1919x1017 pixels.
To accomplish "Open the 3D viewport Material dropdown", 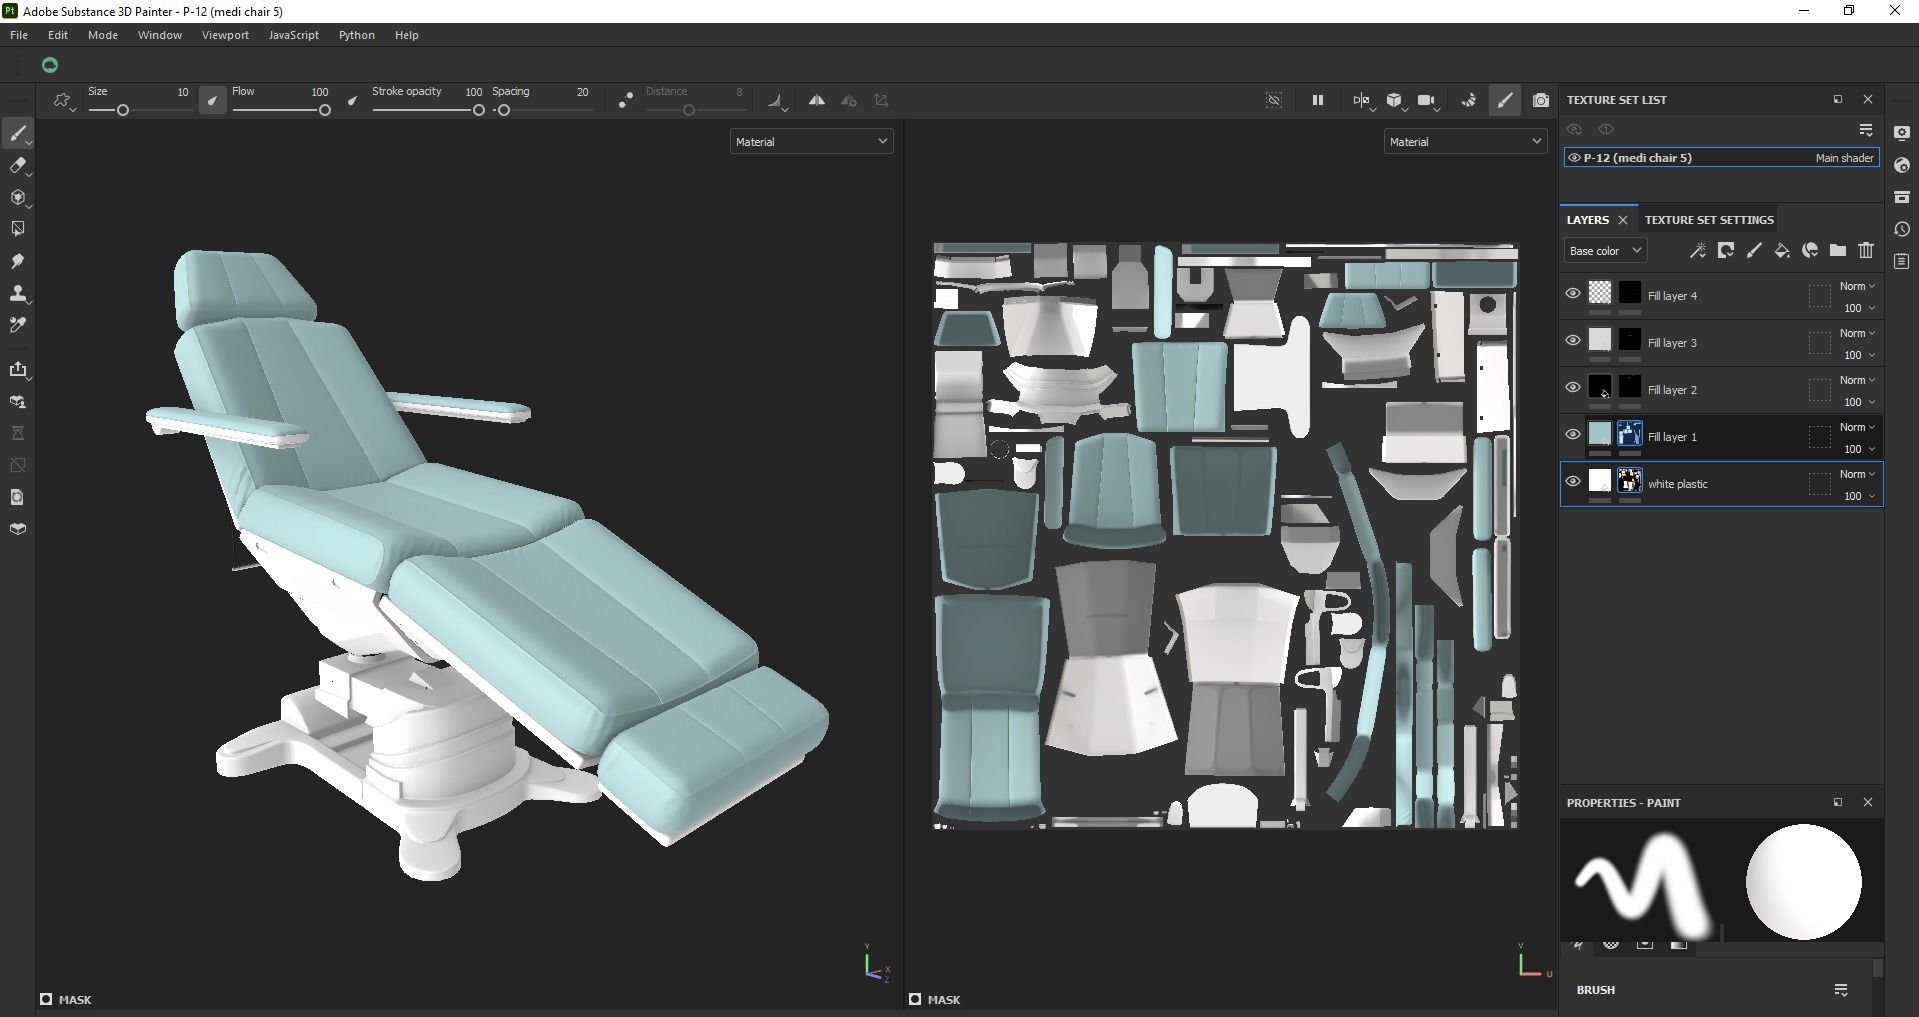I will 811,142.
